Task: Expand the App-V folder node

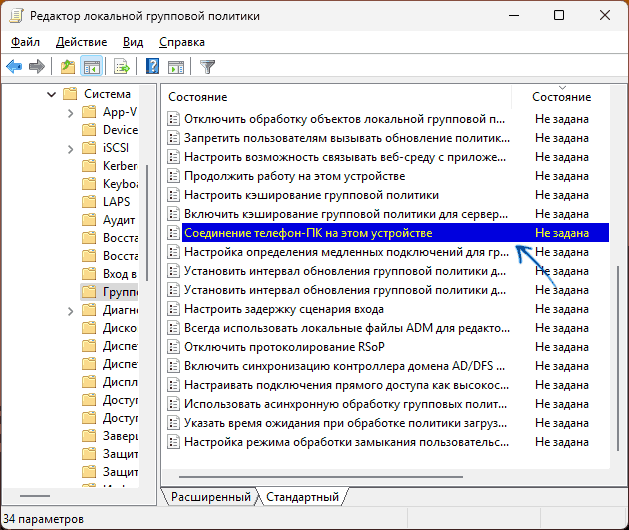Action: tap(70, 112)
